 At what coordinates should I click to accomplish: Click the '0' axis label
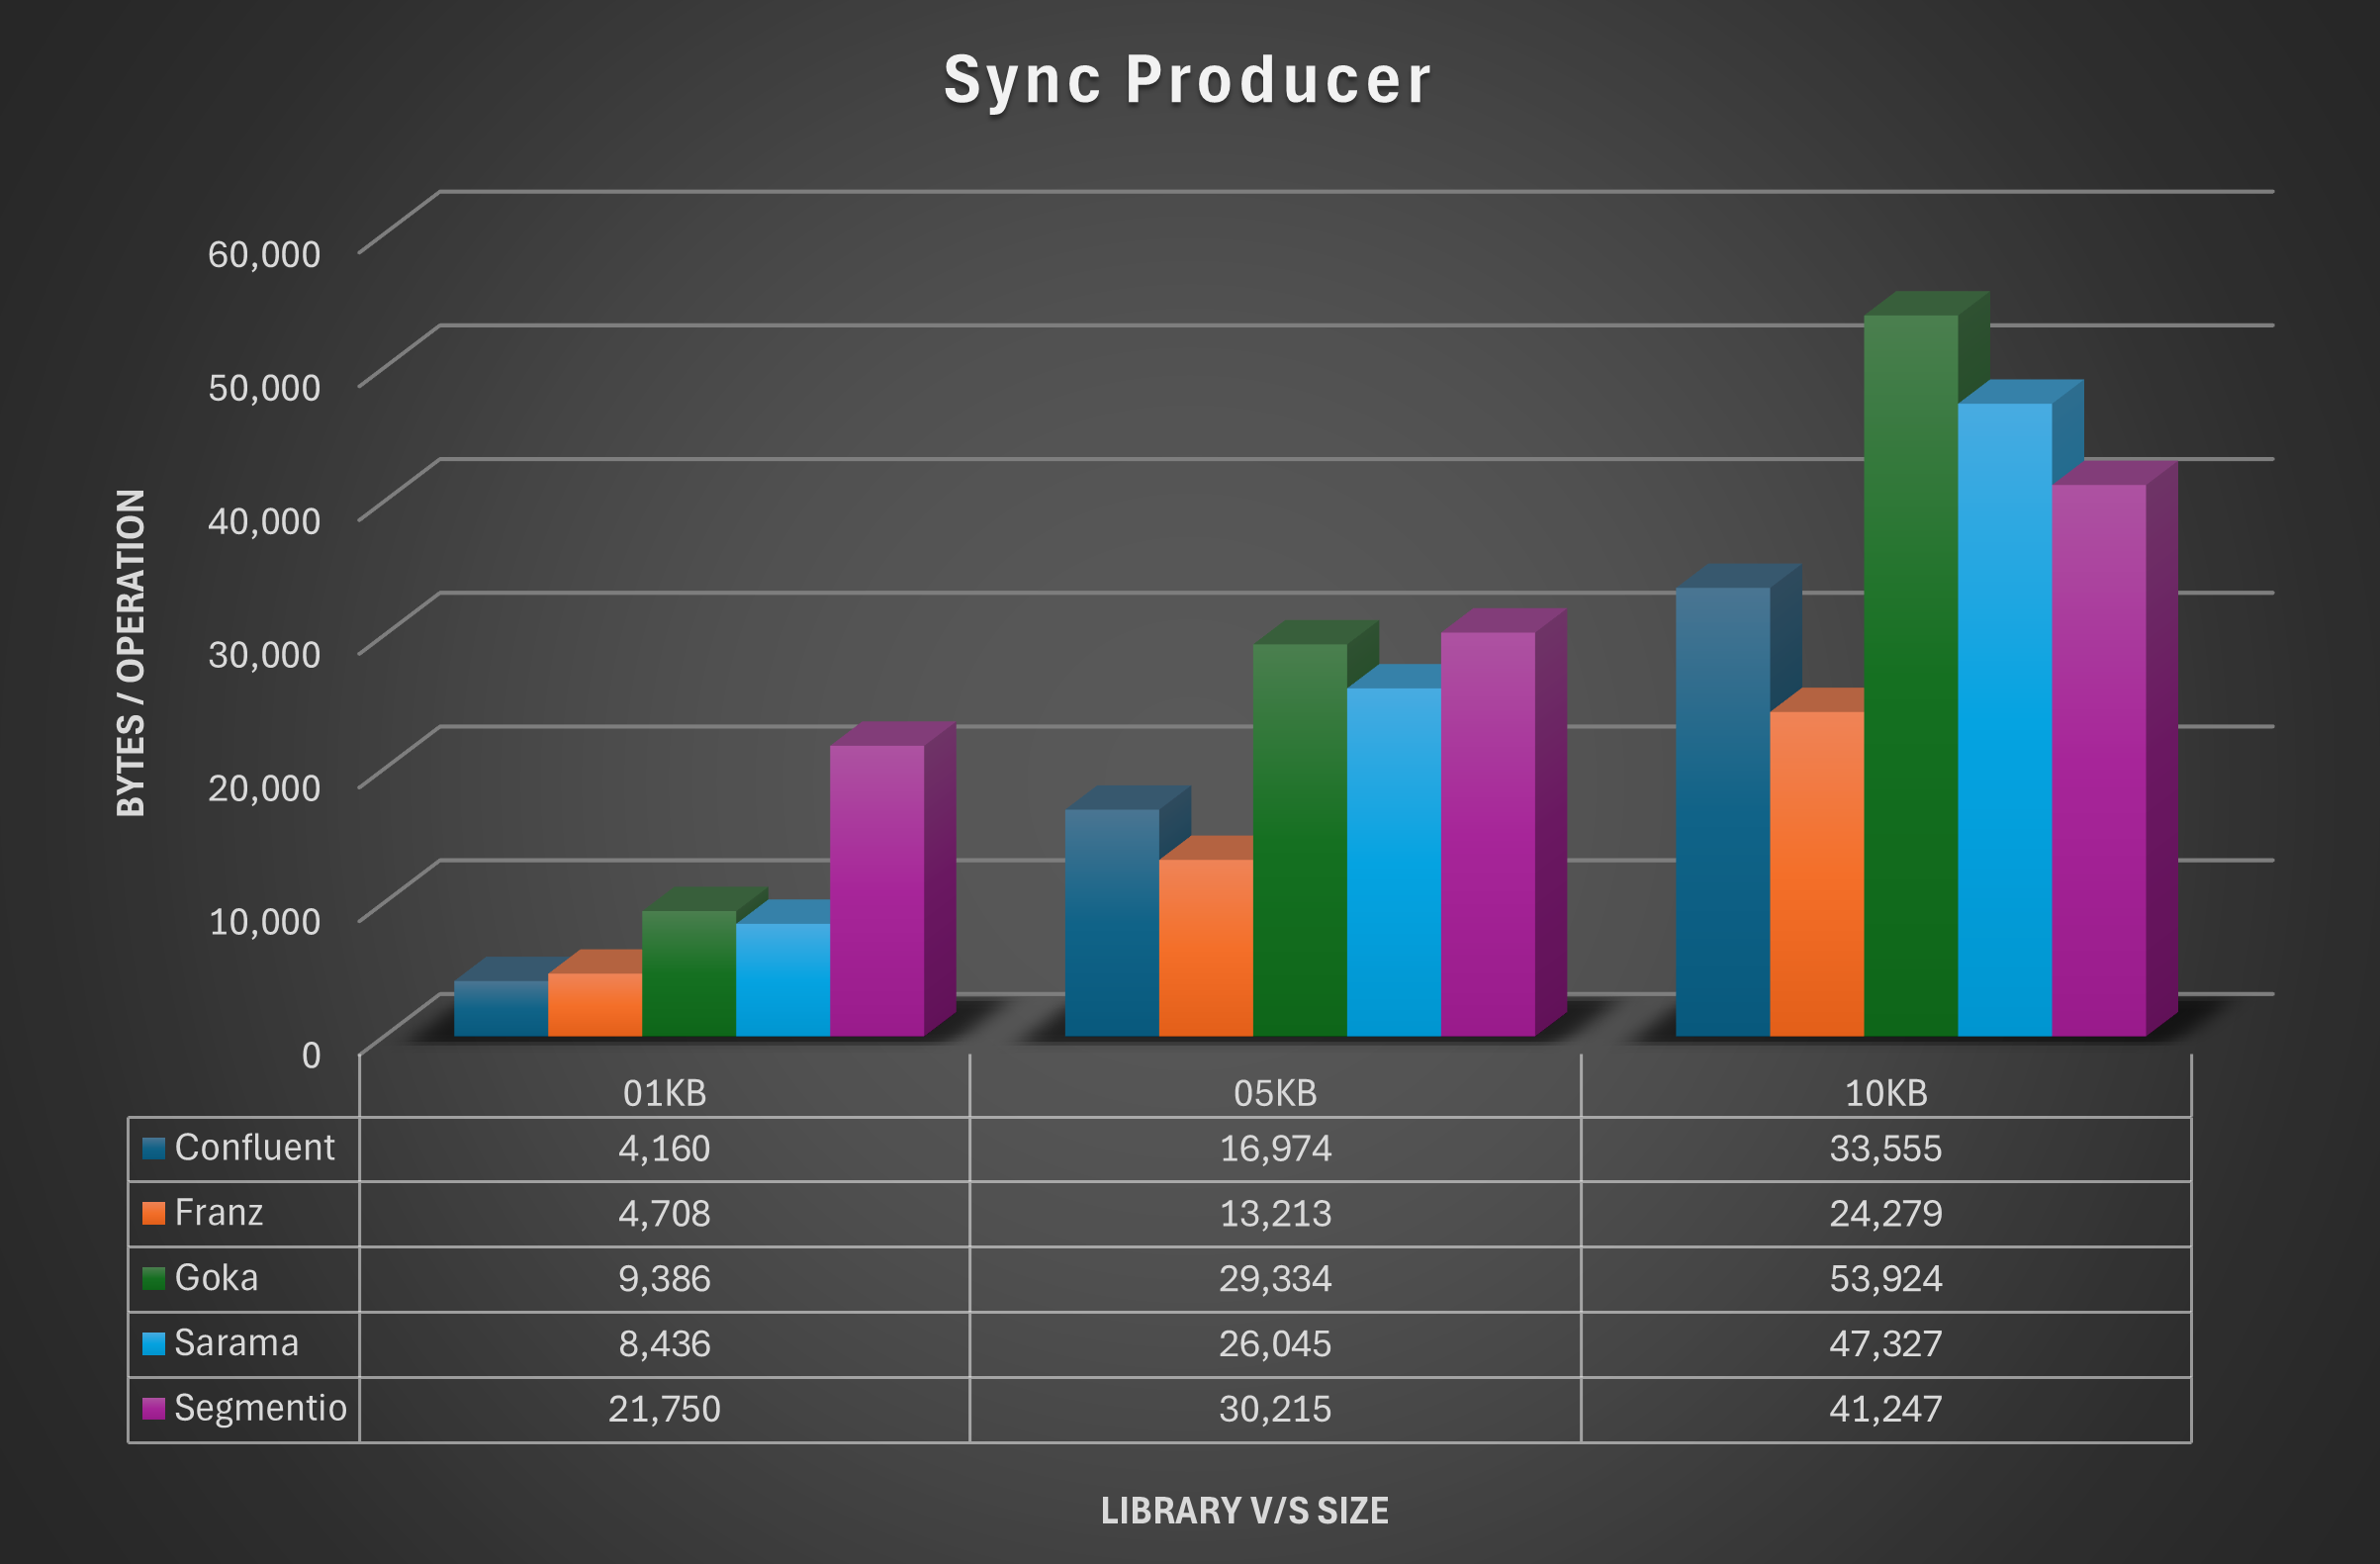pyautogui.click(x=311, y=1055)
